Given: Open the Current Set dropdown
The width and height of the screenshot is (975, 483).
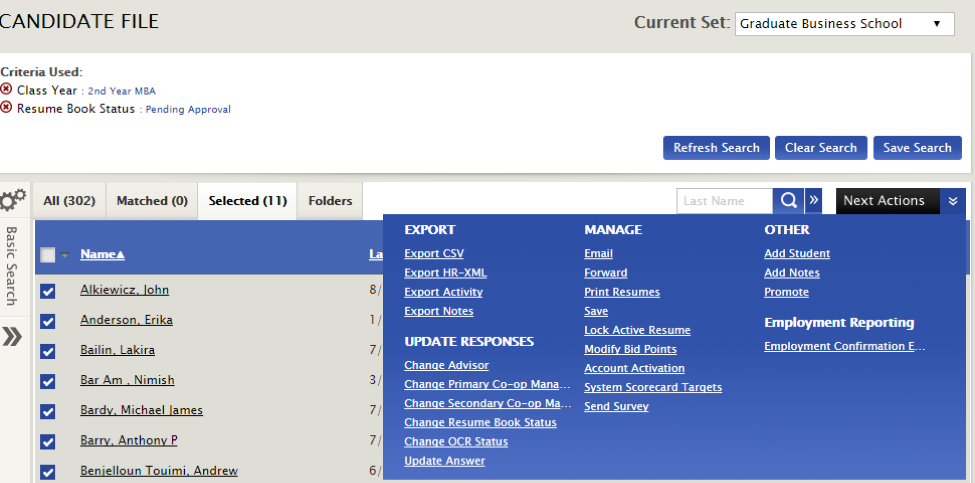Looking at the screenshot, I should pos(844,24).
